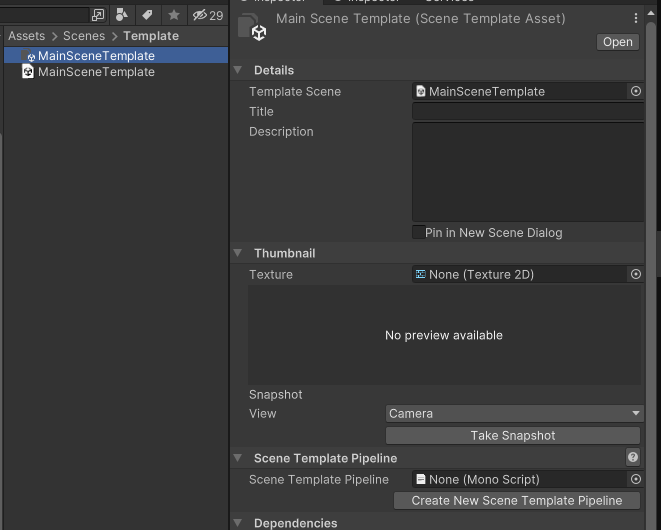Click the Project search field
Viewport: 661px width, 530px height.
coord(44,16)
